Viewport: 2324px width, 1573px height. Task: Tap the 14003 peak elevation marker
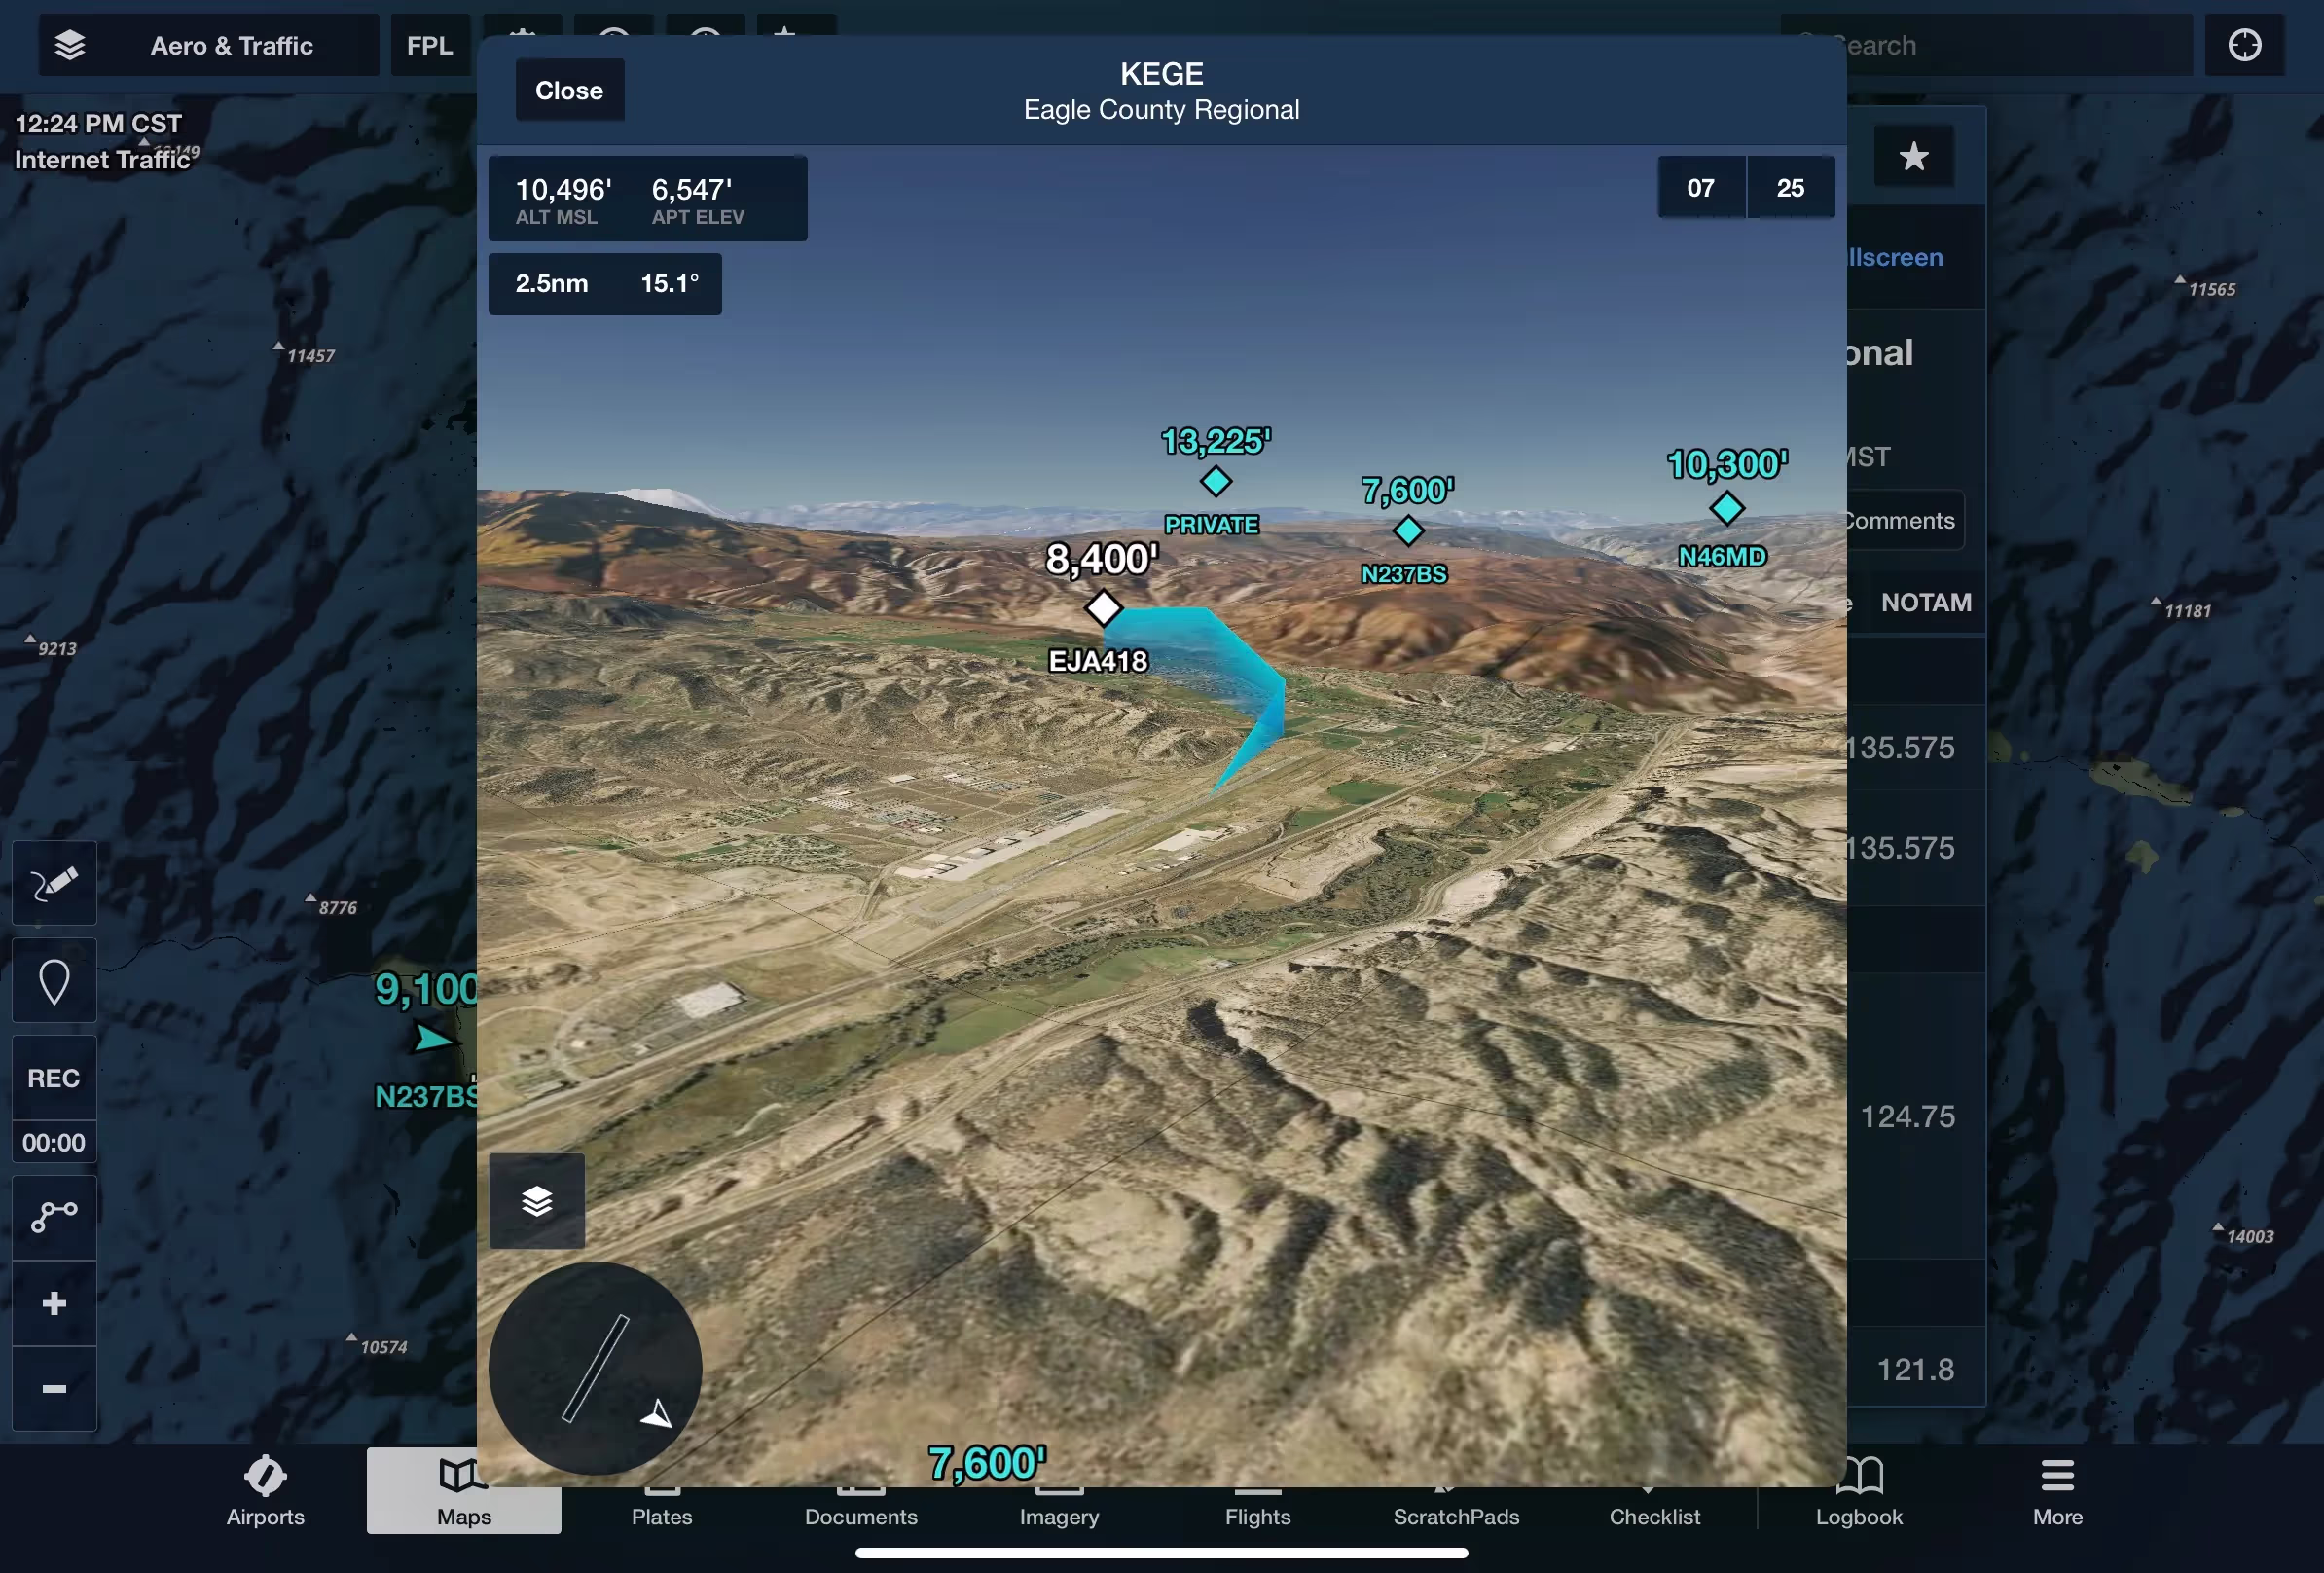(2243, 1235)
